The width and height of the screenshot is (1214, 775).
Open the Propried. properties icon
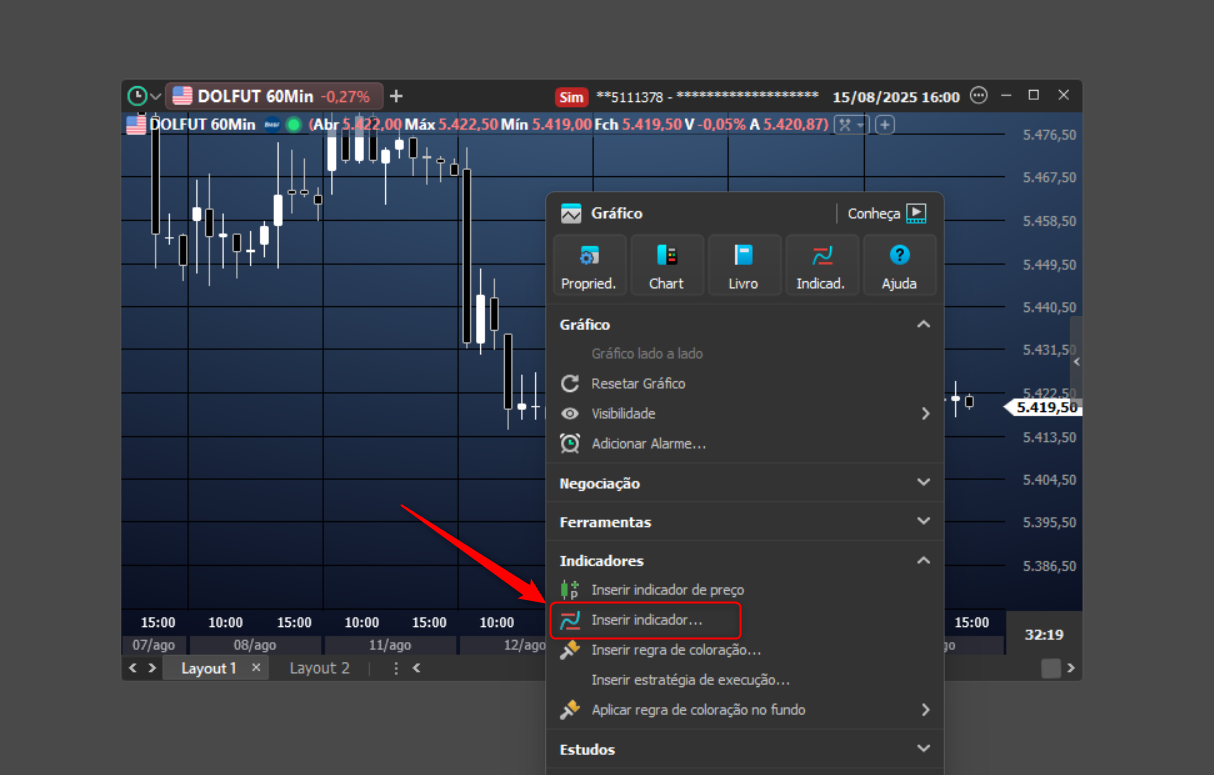point(590,265)
